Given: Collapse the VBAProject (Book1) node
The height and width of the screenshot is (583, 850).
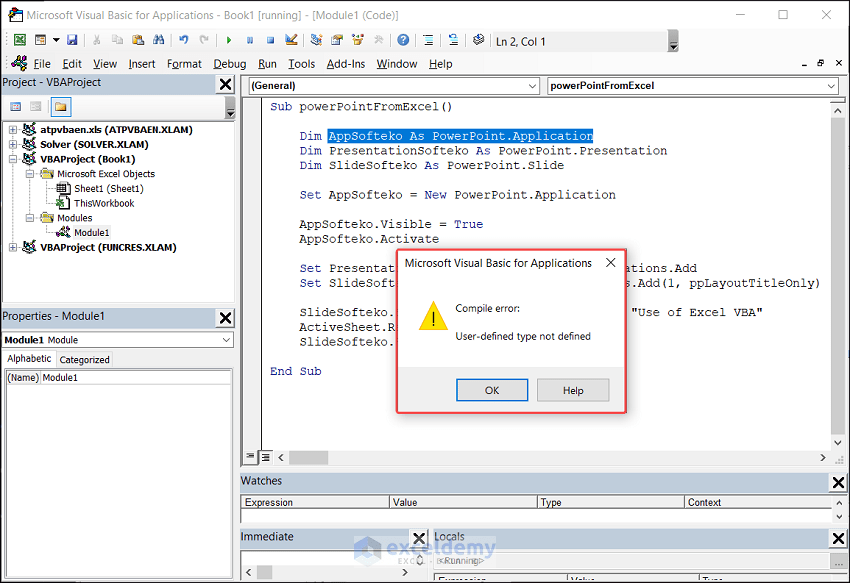Looking at the screenshot, I should pos(13,159).
